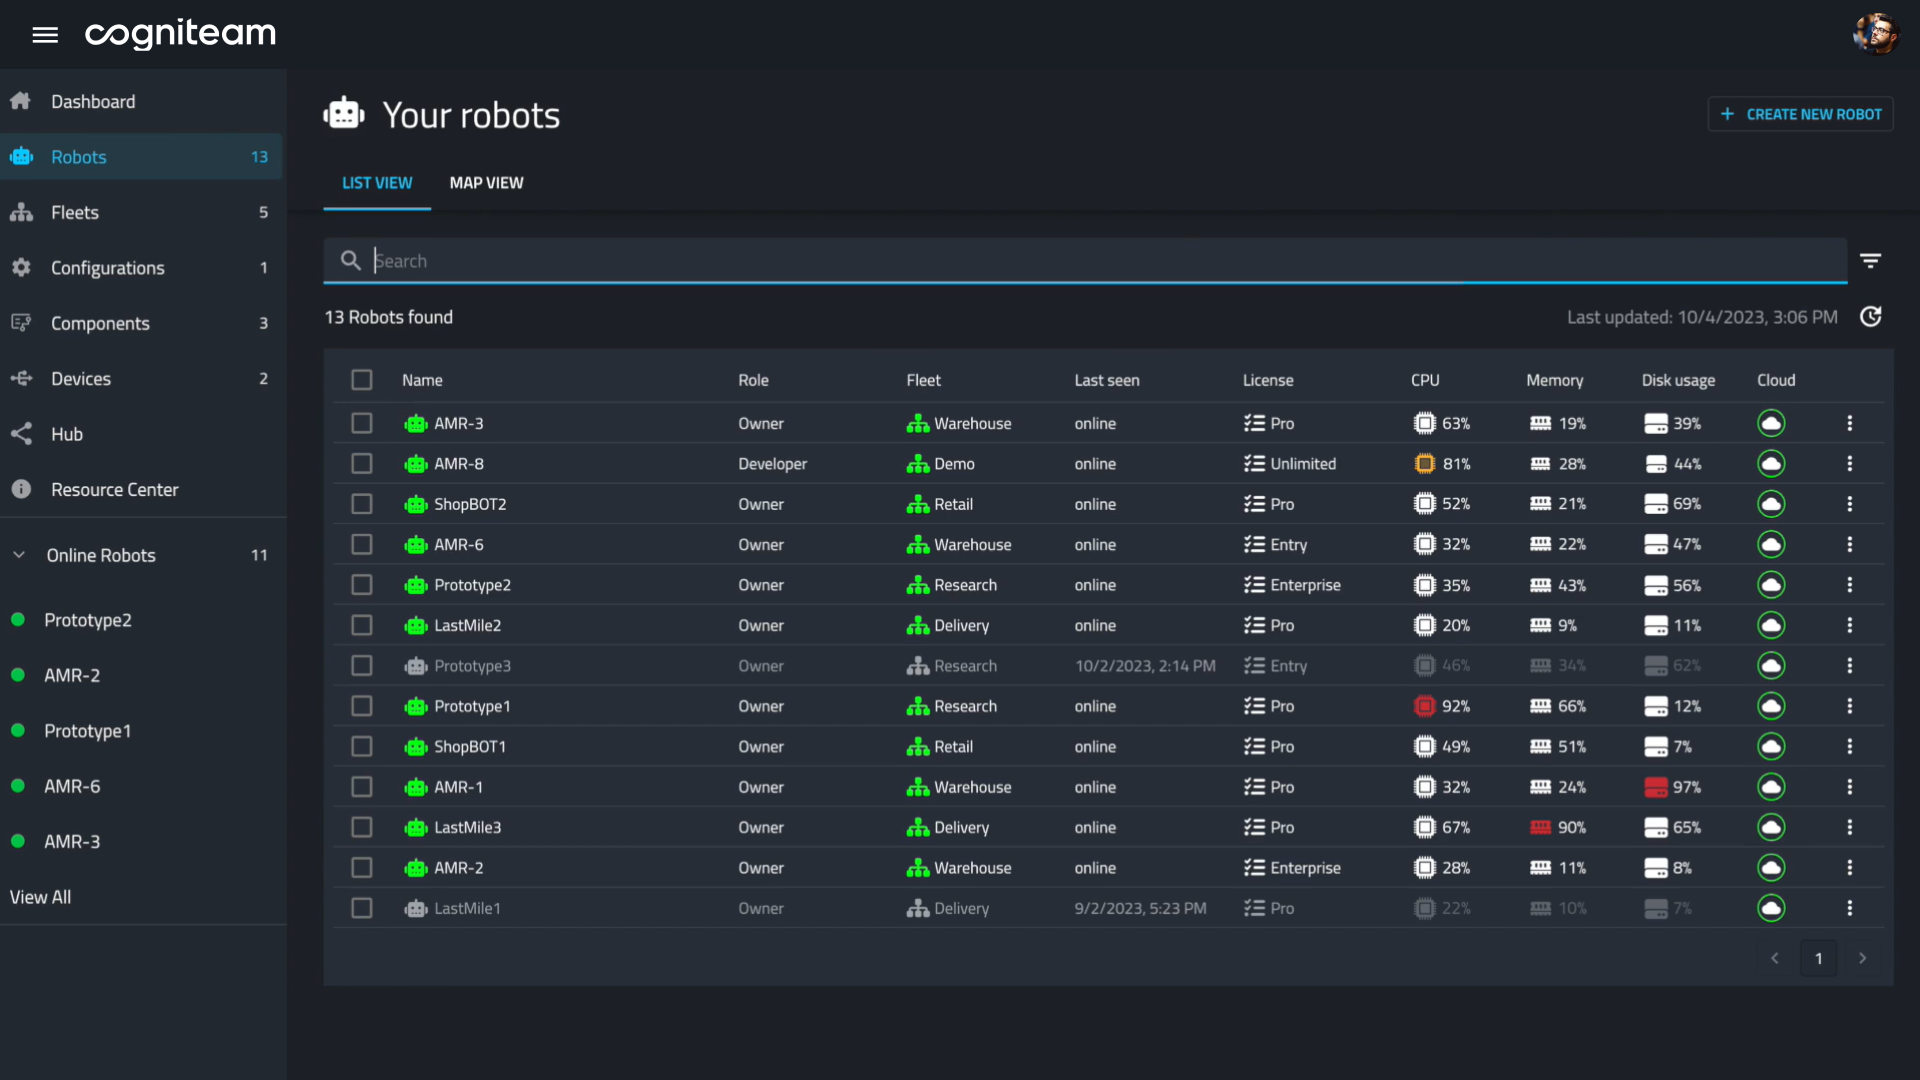Check the LastMile1 row checkbox
1920x1080 pixels.
[x=362, y=908]
